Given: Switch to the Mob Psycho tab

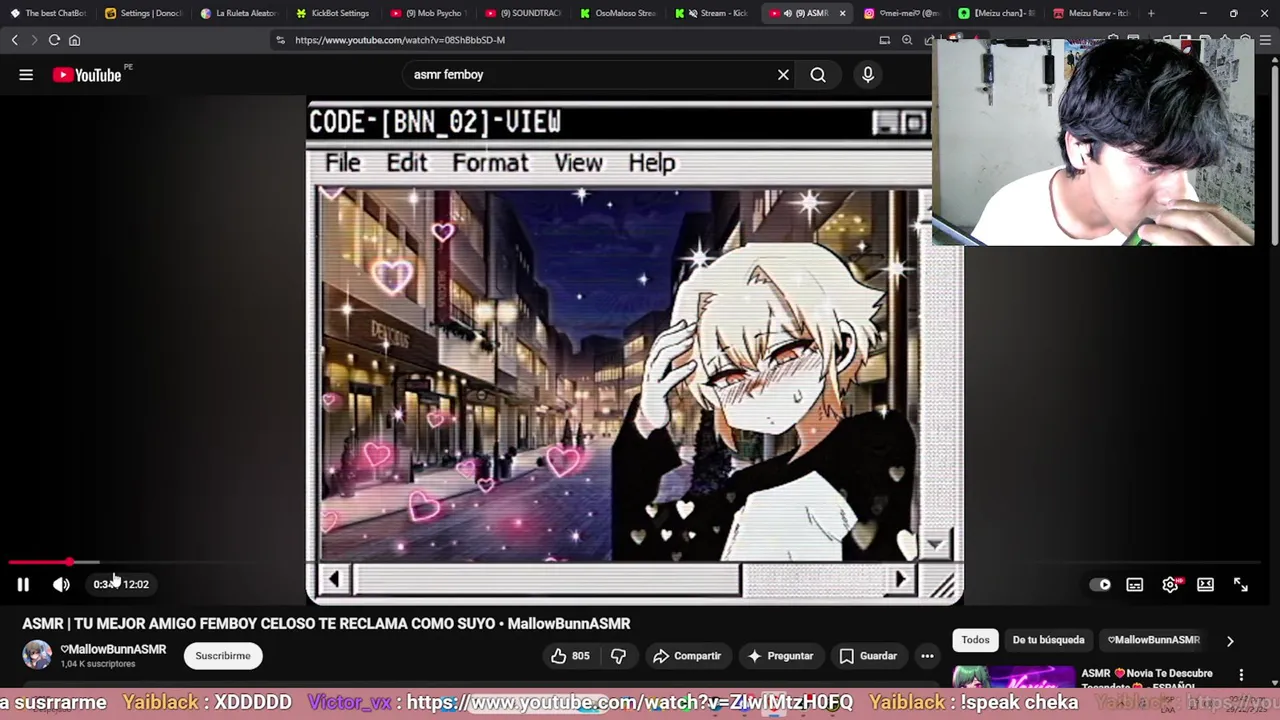Looking at the screenshot, I should tap(428, 13).
